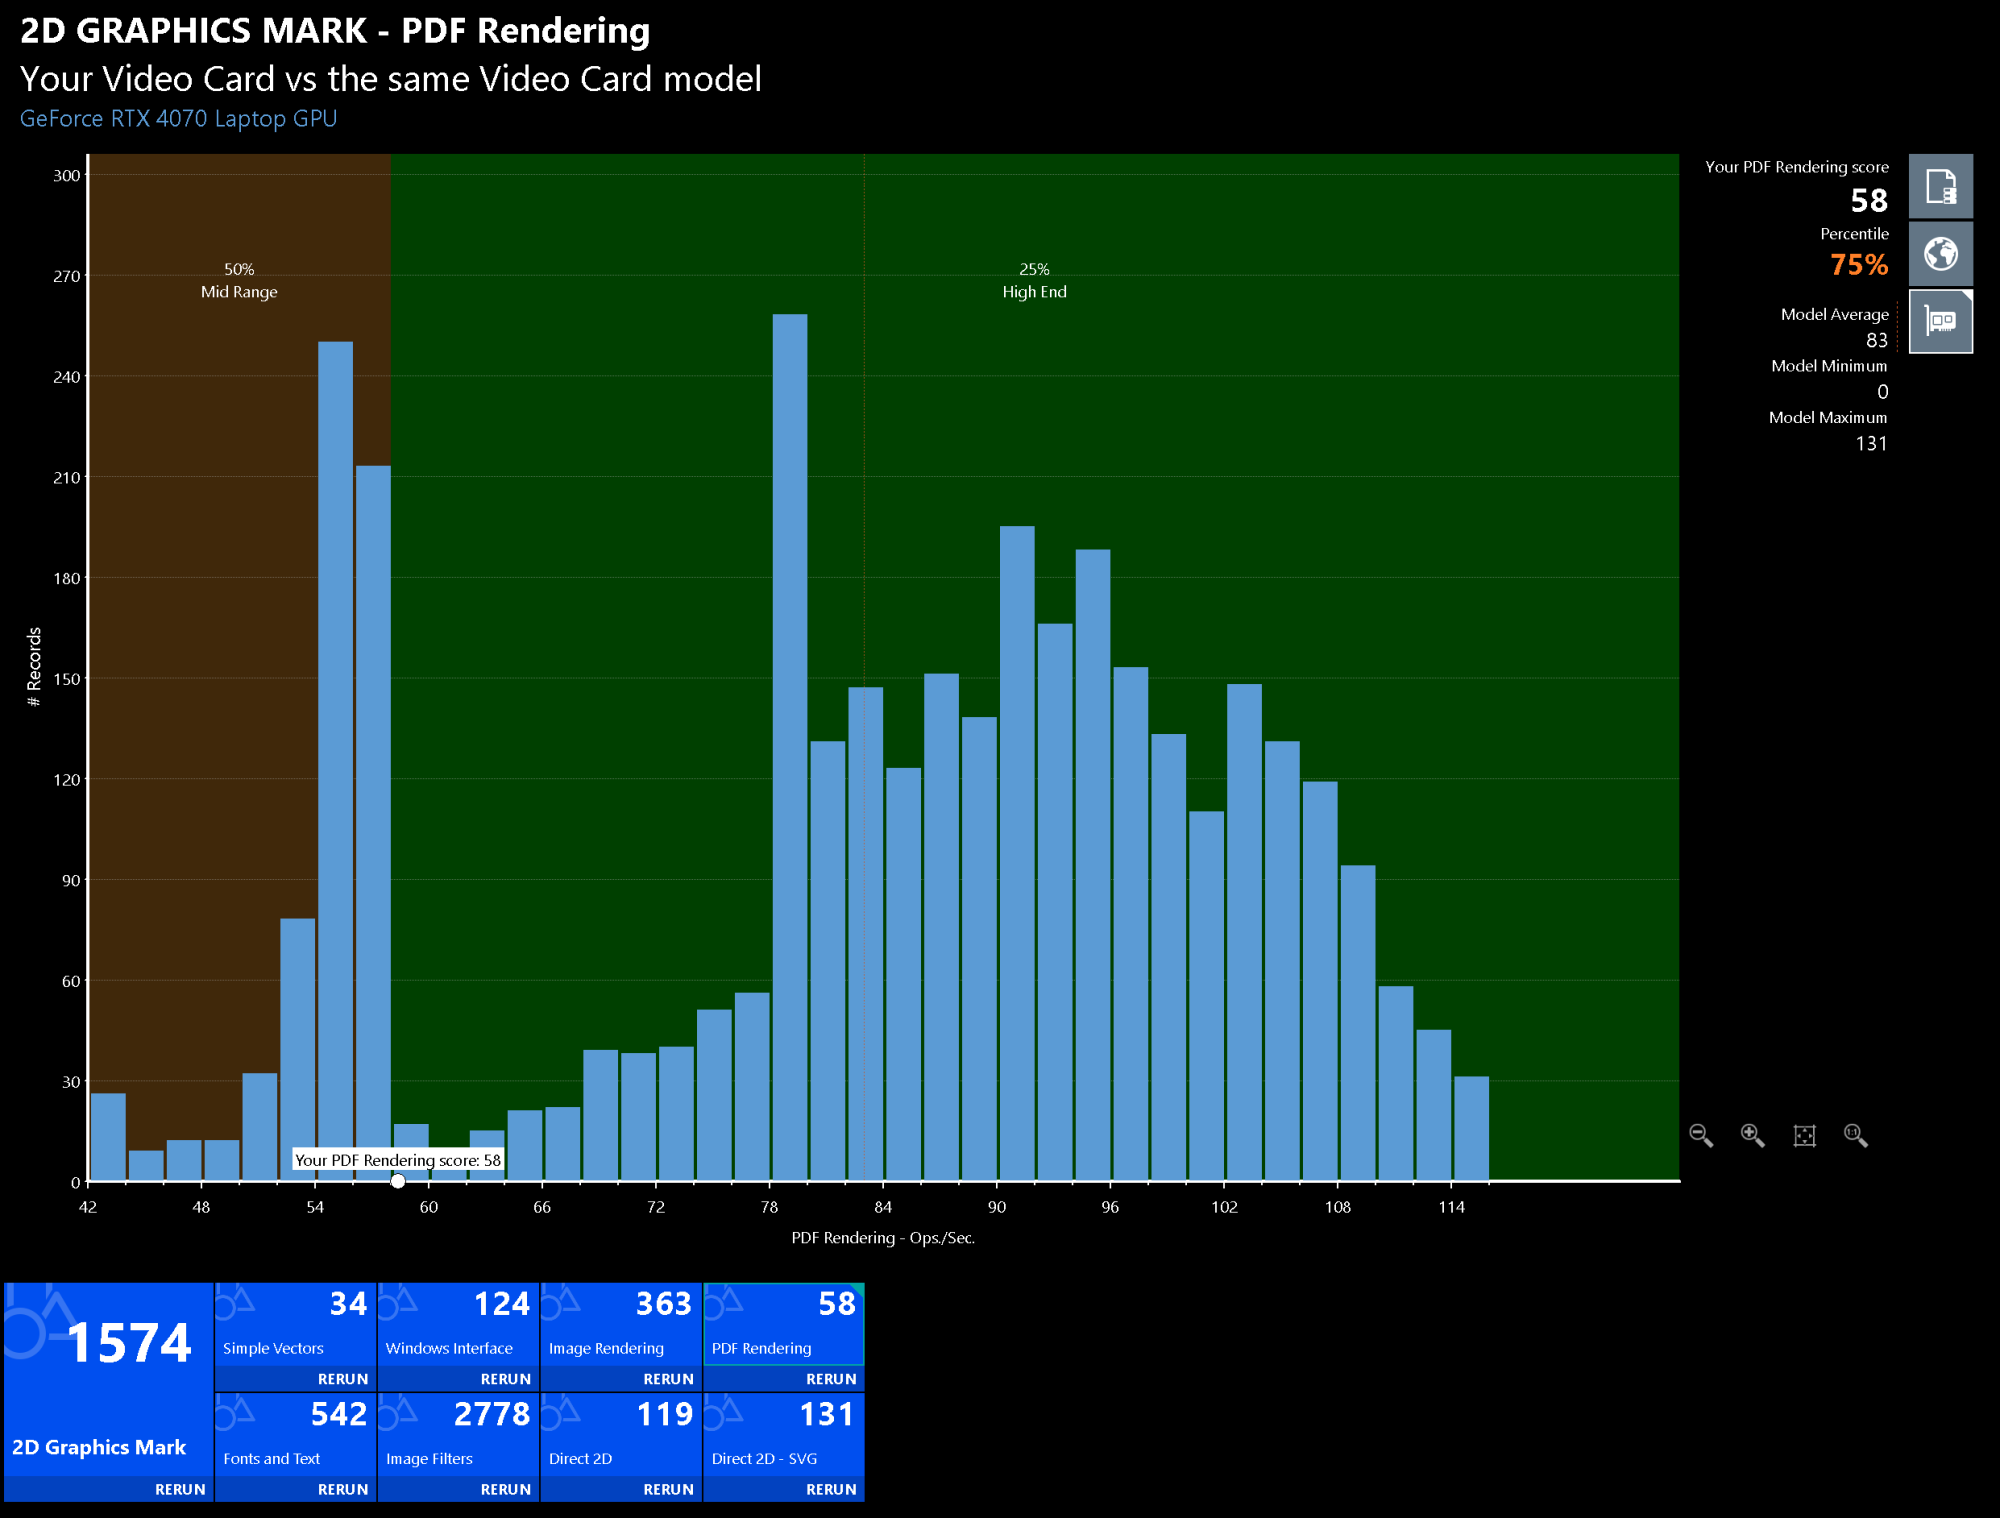Reset chart zoom with the 1:1 magnifier
The width and height of the screenshot is (2000, 1518).
(x=1856, y=1135)
